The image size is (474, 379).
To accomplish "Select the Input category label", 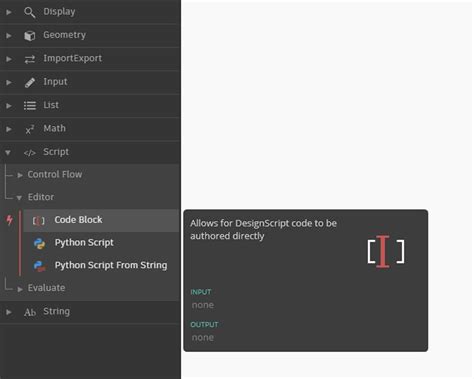I will (55, 82).
